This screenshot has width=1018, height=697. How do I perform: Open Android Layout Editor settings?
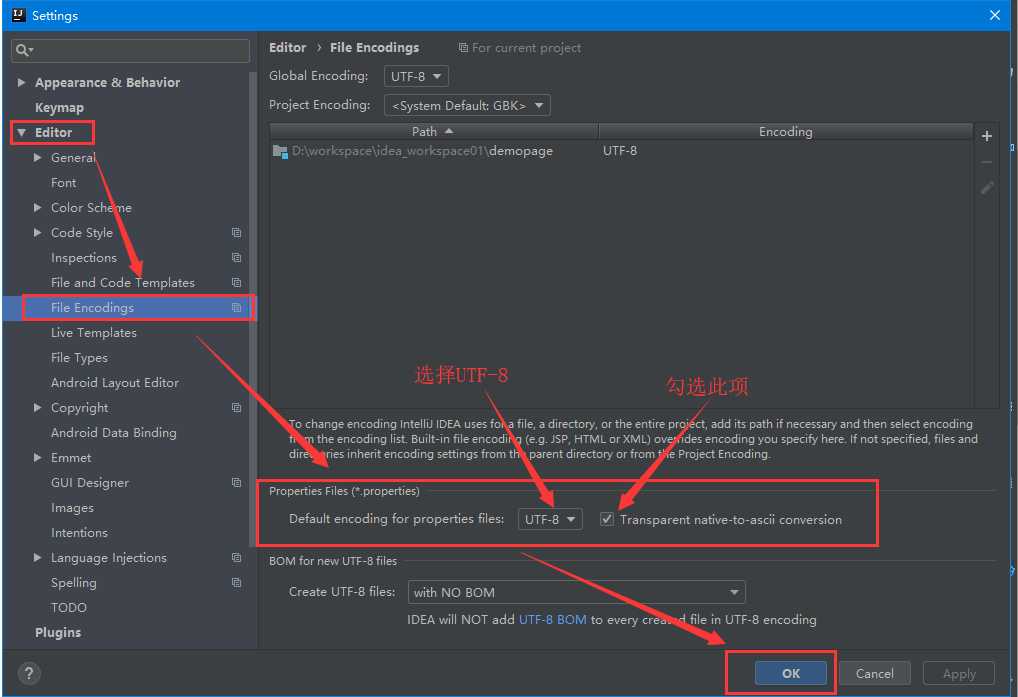click(115, 383)
